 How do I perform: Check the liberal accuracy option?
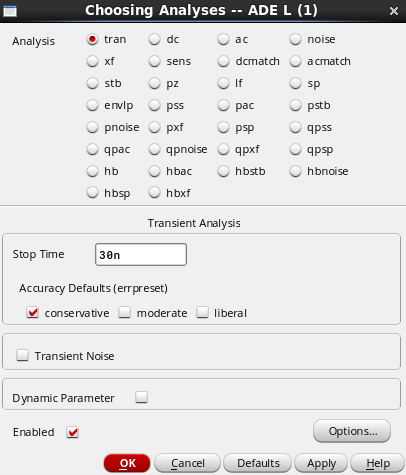coord(202,313)
